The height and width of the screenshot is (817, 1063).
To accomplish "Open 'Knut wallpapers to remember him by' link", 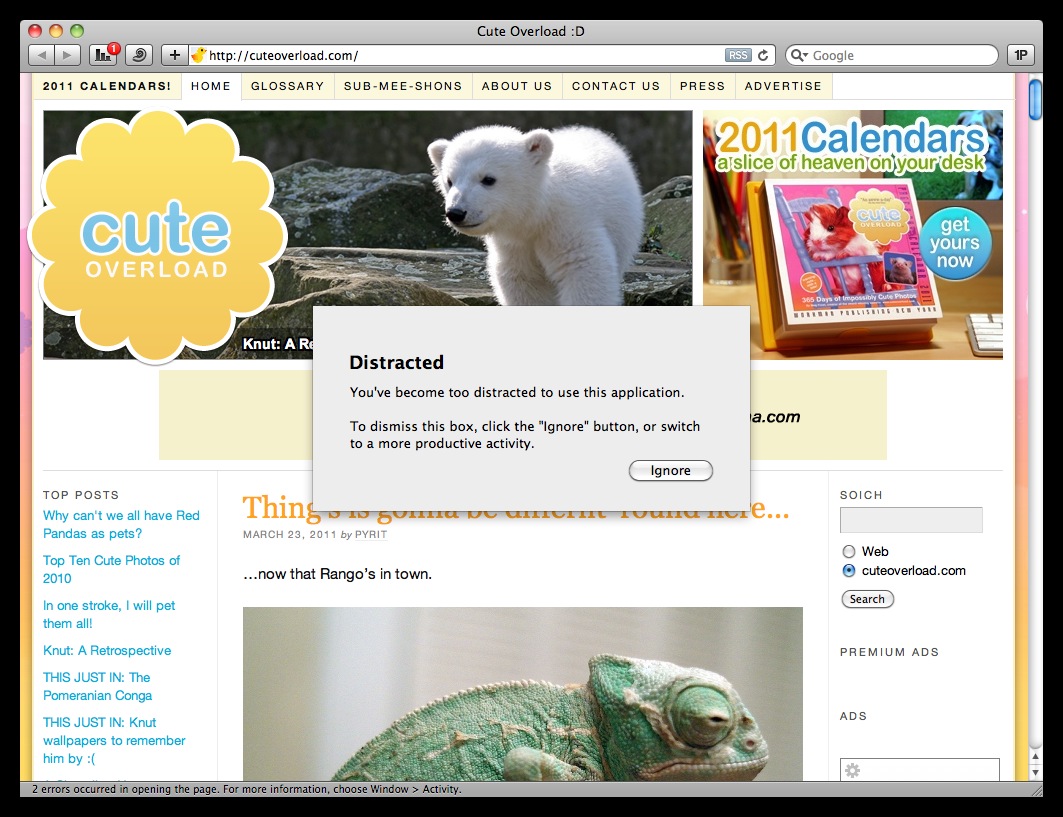I will [x=114, y=740].
